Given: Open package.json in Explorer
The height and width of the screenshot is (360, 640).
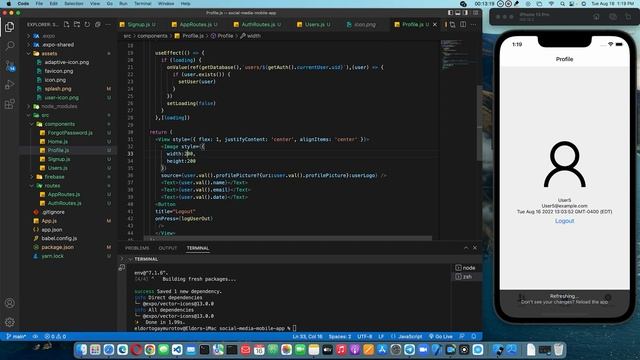Looking at the screenshot, I should coord(58,247).
